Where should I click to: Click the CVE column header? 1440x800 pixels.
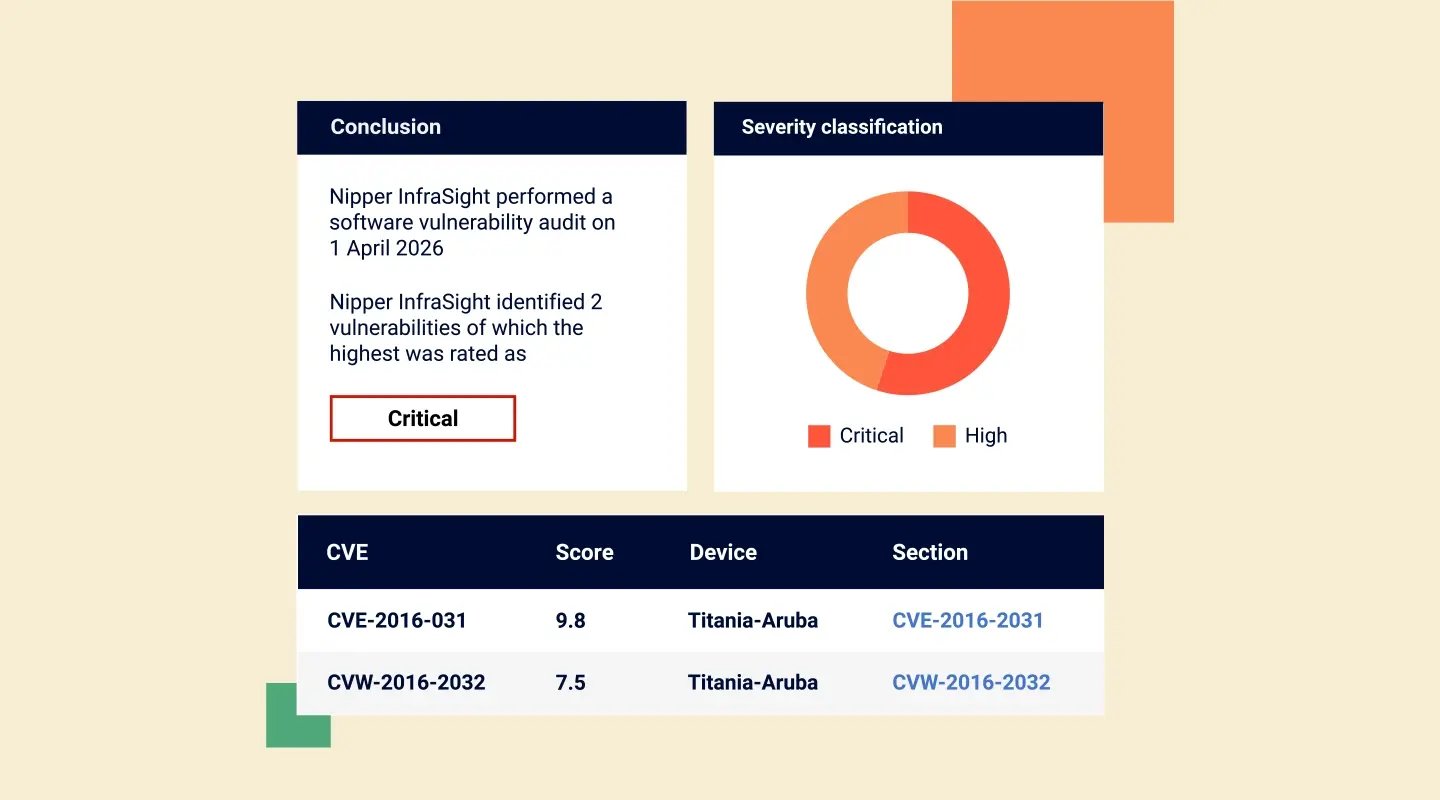[347, 552]
